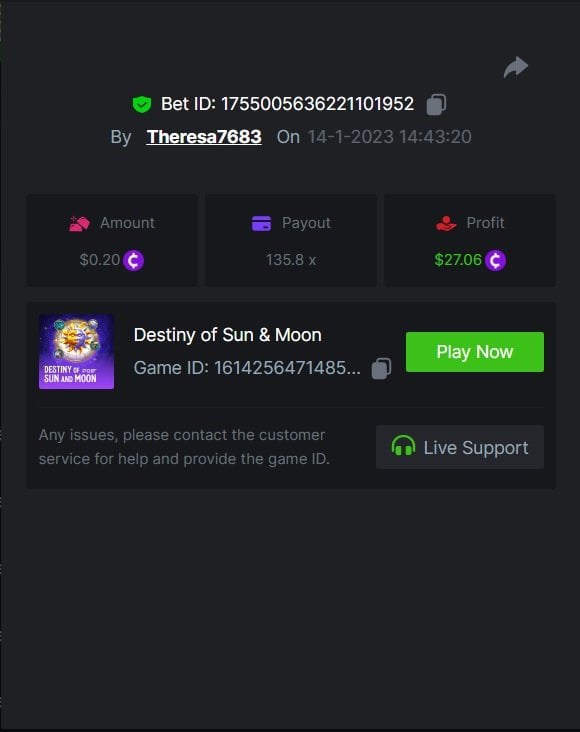Copy the Bet ID to clipboard

coord(436,104)
